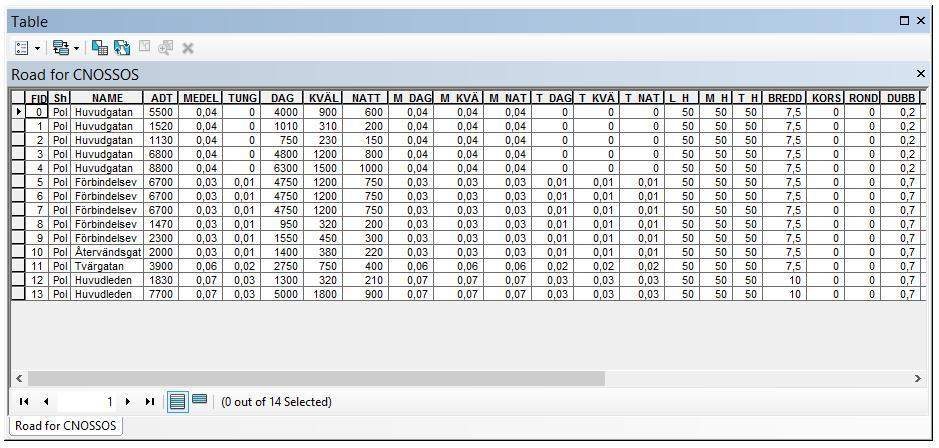Click the selection count status text
939x448 pixels.
pyautogui.click(x=276, y=402)
